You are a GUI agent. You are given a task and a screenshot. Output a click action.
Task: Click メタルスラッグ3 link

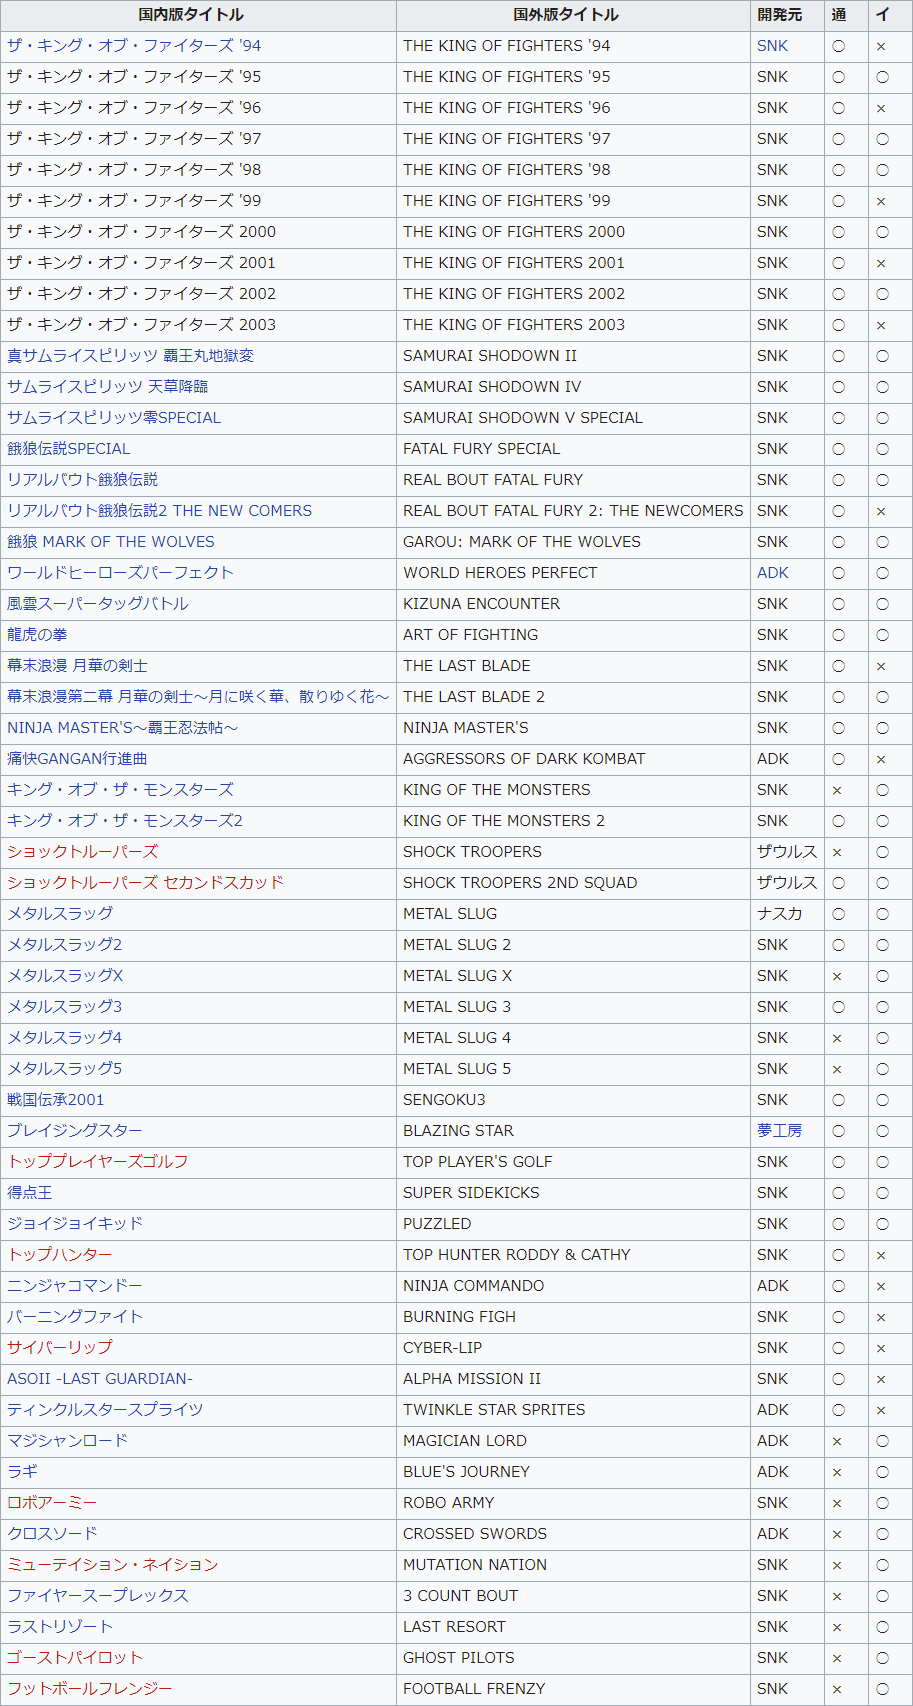64,1007
